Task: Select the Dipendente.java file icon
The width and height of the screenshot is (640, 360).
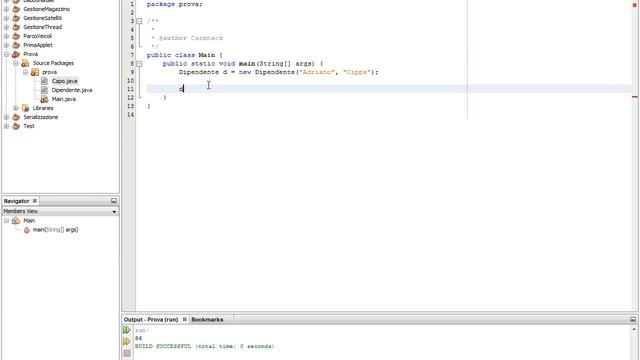Action: (x=44, y=90)
